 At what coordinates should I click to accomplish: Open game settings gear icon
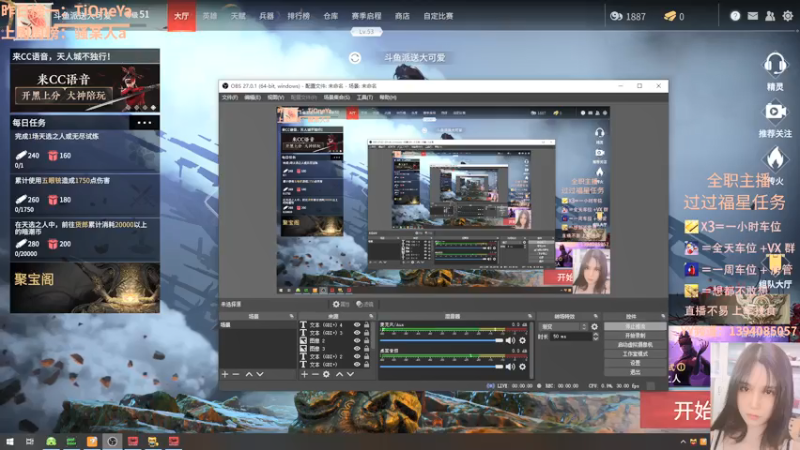point(788,16)
